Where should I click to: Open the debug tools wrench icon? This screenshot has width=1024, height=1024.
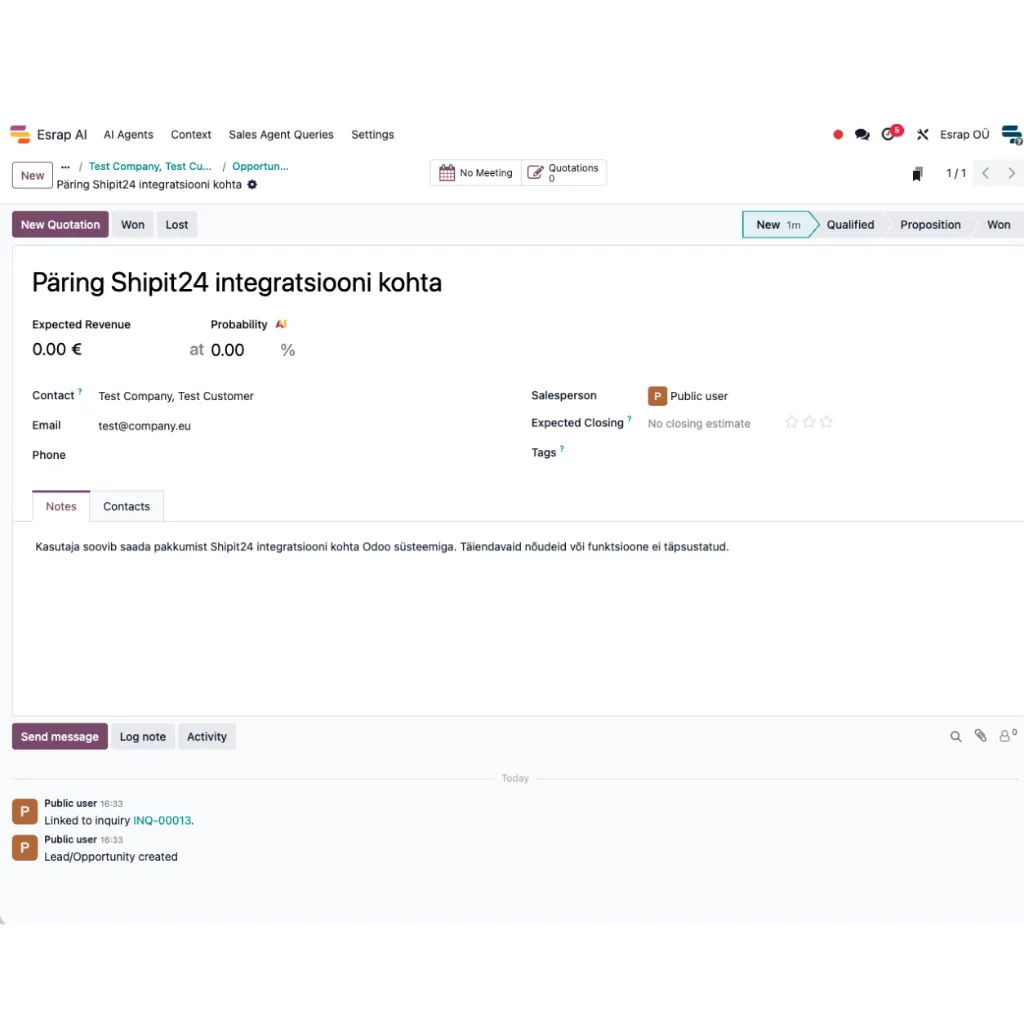(x=922, y=135)
